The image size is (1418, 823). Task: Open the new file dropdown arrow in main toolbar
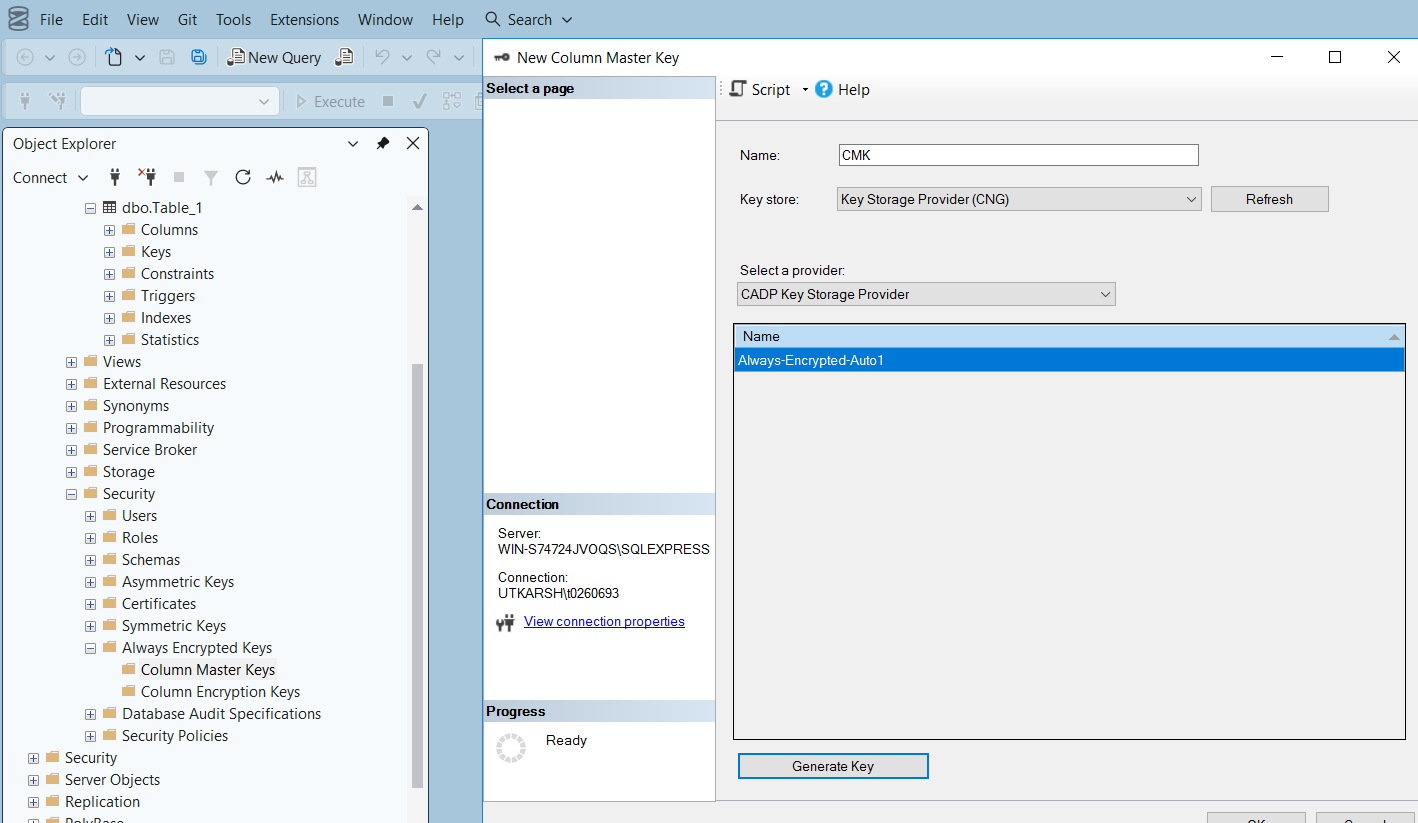pos(140,58)
